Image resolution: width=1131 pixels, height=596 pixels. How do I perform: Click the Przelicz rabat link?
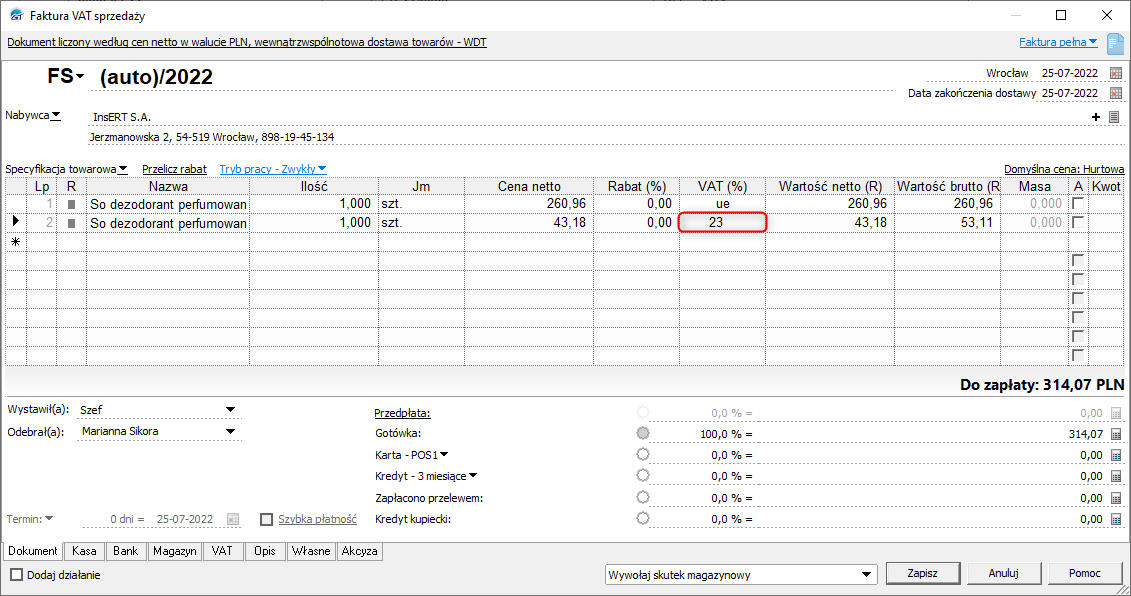click(174, 170)
